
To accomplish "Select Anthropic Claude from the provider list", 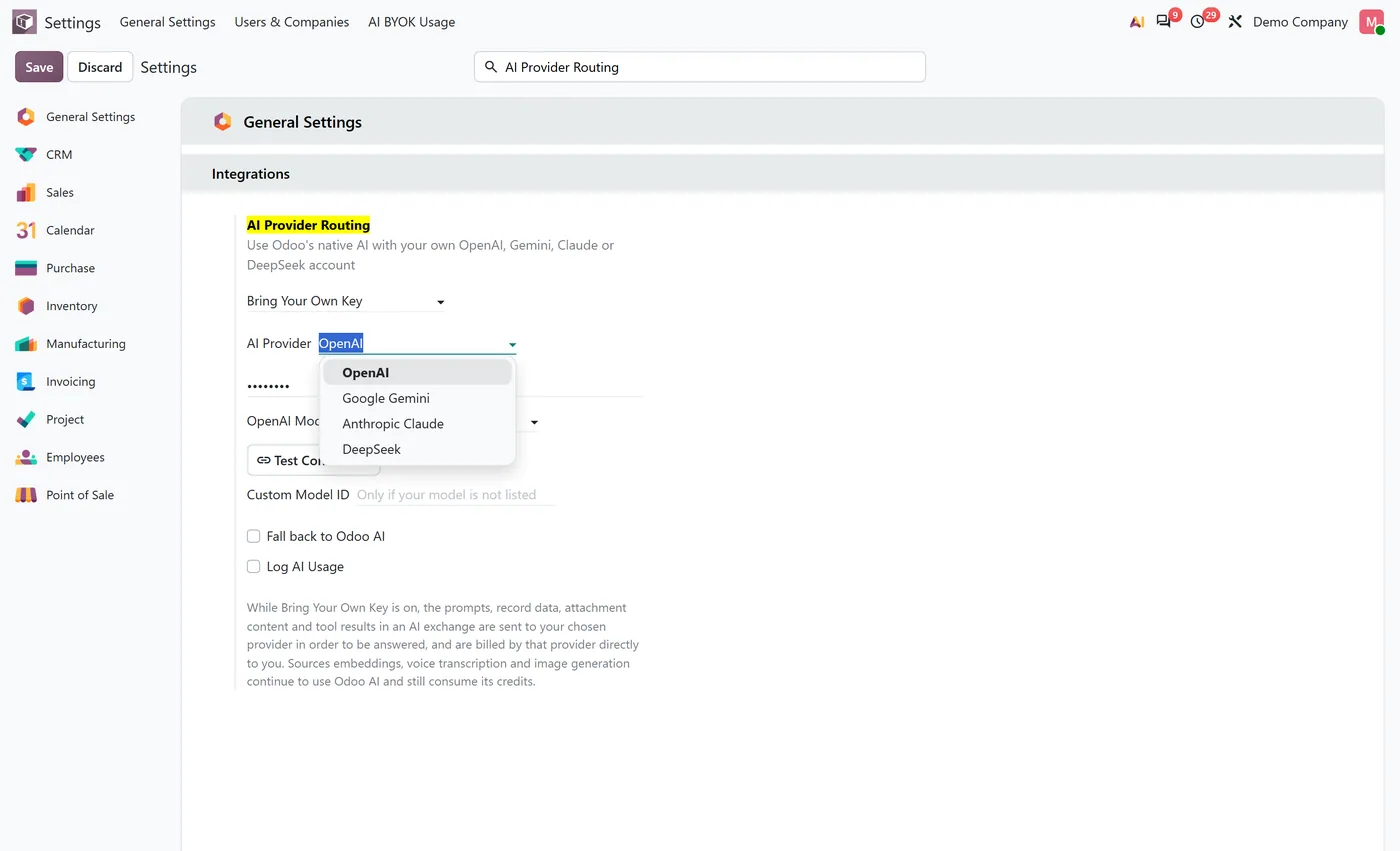I will (417, 424).
